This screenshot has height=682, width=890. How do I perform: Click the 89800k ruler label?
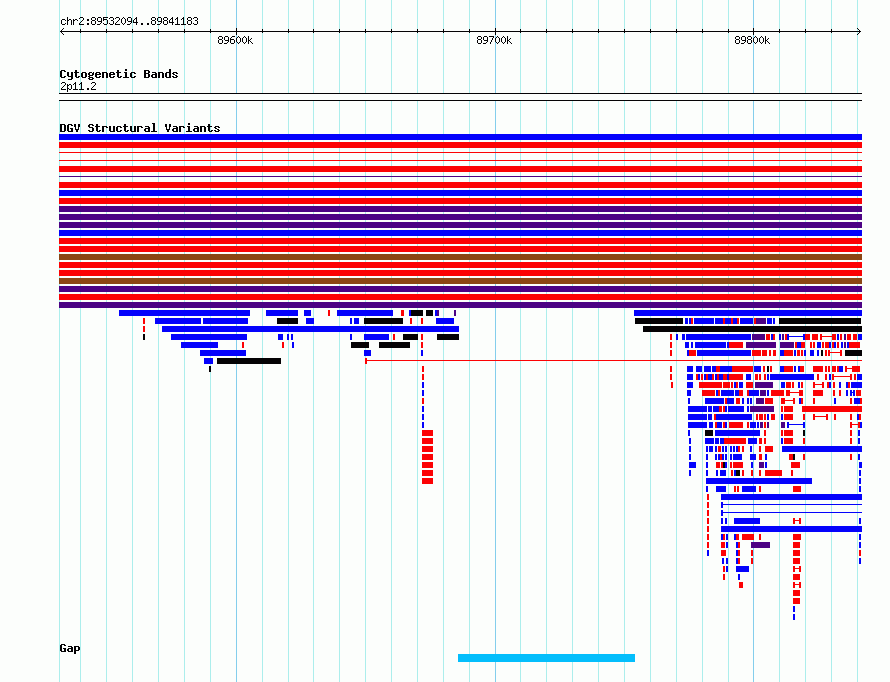coord(752,40)
